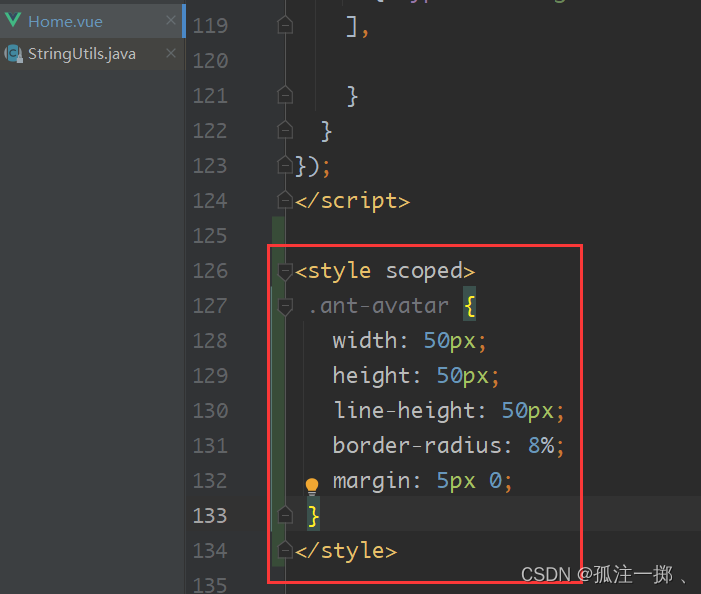This screenshot has height=594, width=701.
Task: Click the Vue file icon on Home.vue
Action: click(13, 20)
